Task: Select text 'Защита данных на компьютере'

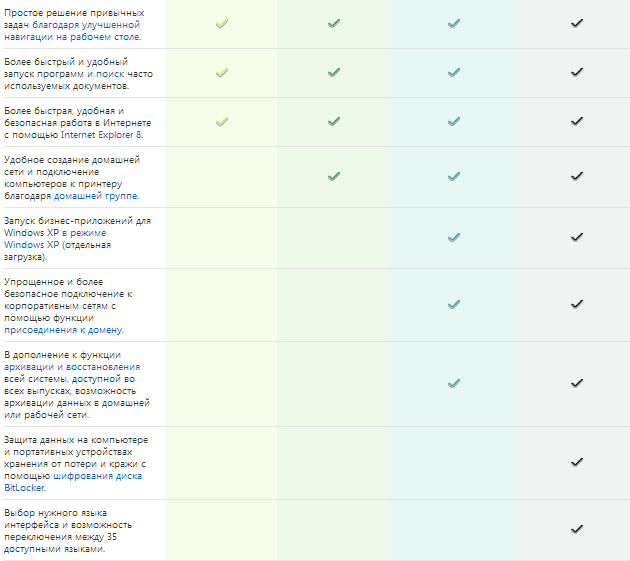Action: pyautogui.click(x=76, y=440)
